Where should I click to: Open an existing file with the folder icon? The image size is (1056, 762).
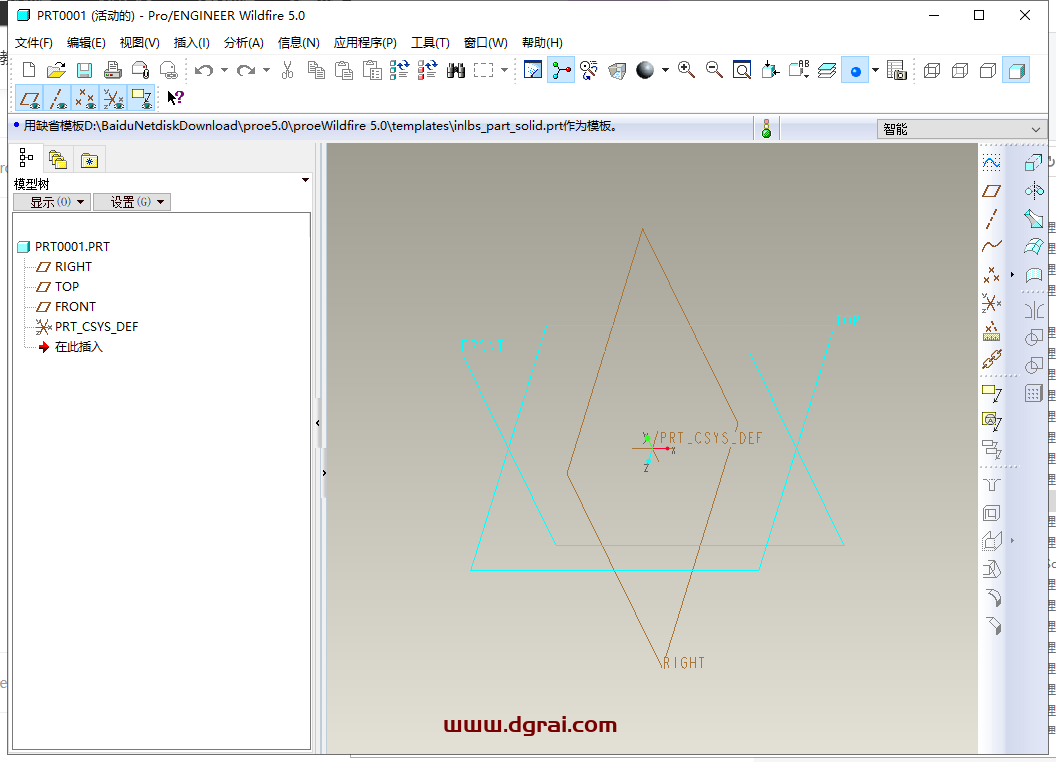pos(57,70)
